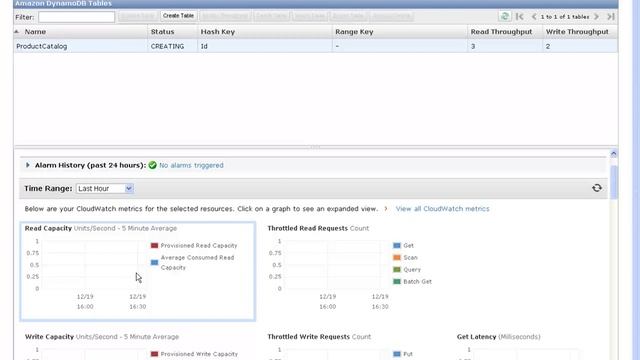Click the Get legend blue swatch

click(x=397, y=245)
